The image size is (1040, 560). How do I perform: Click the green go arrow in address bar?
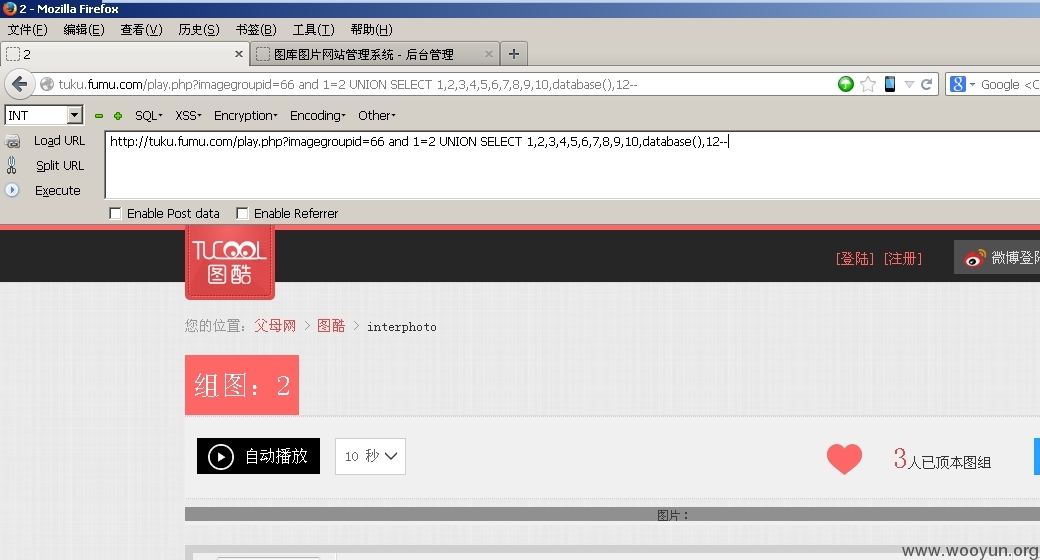[x=846, y=84]
